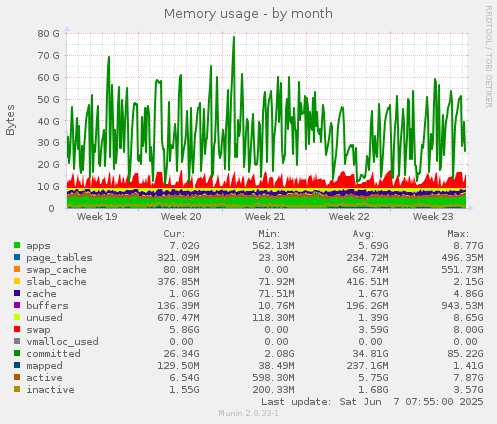Screen dimensions: 497x424
Task: Click the 'Munin 2.0.33-1' footer text
Action: coord(249,413)
